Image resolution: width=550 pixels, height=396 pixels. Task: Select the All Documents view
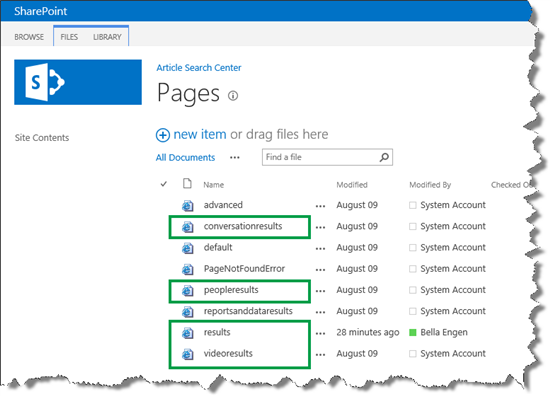click(x=185, y=157)
